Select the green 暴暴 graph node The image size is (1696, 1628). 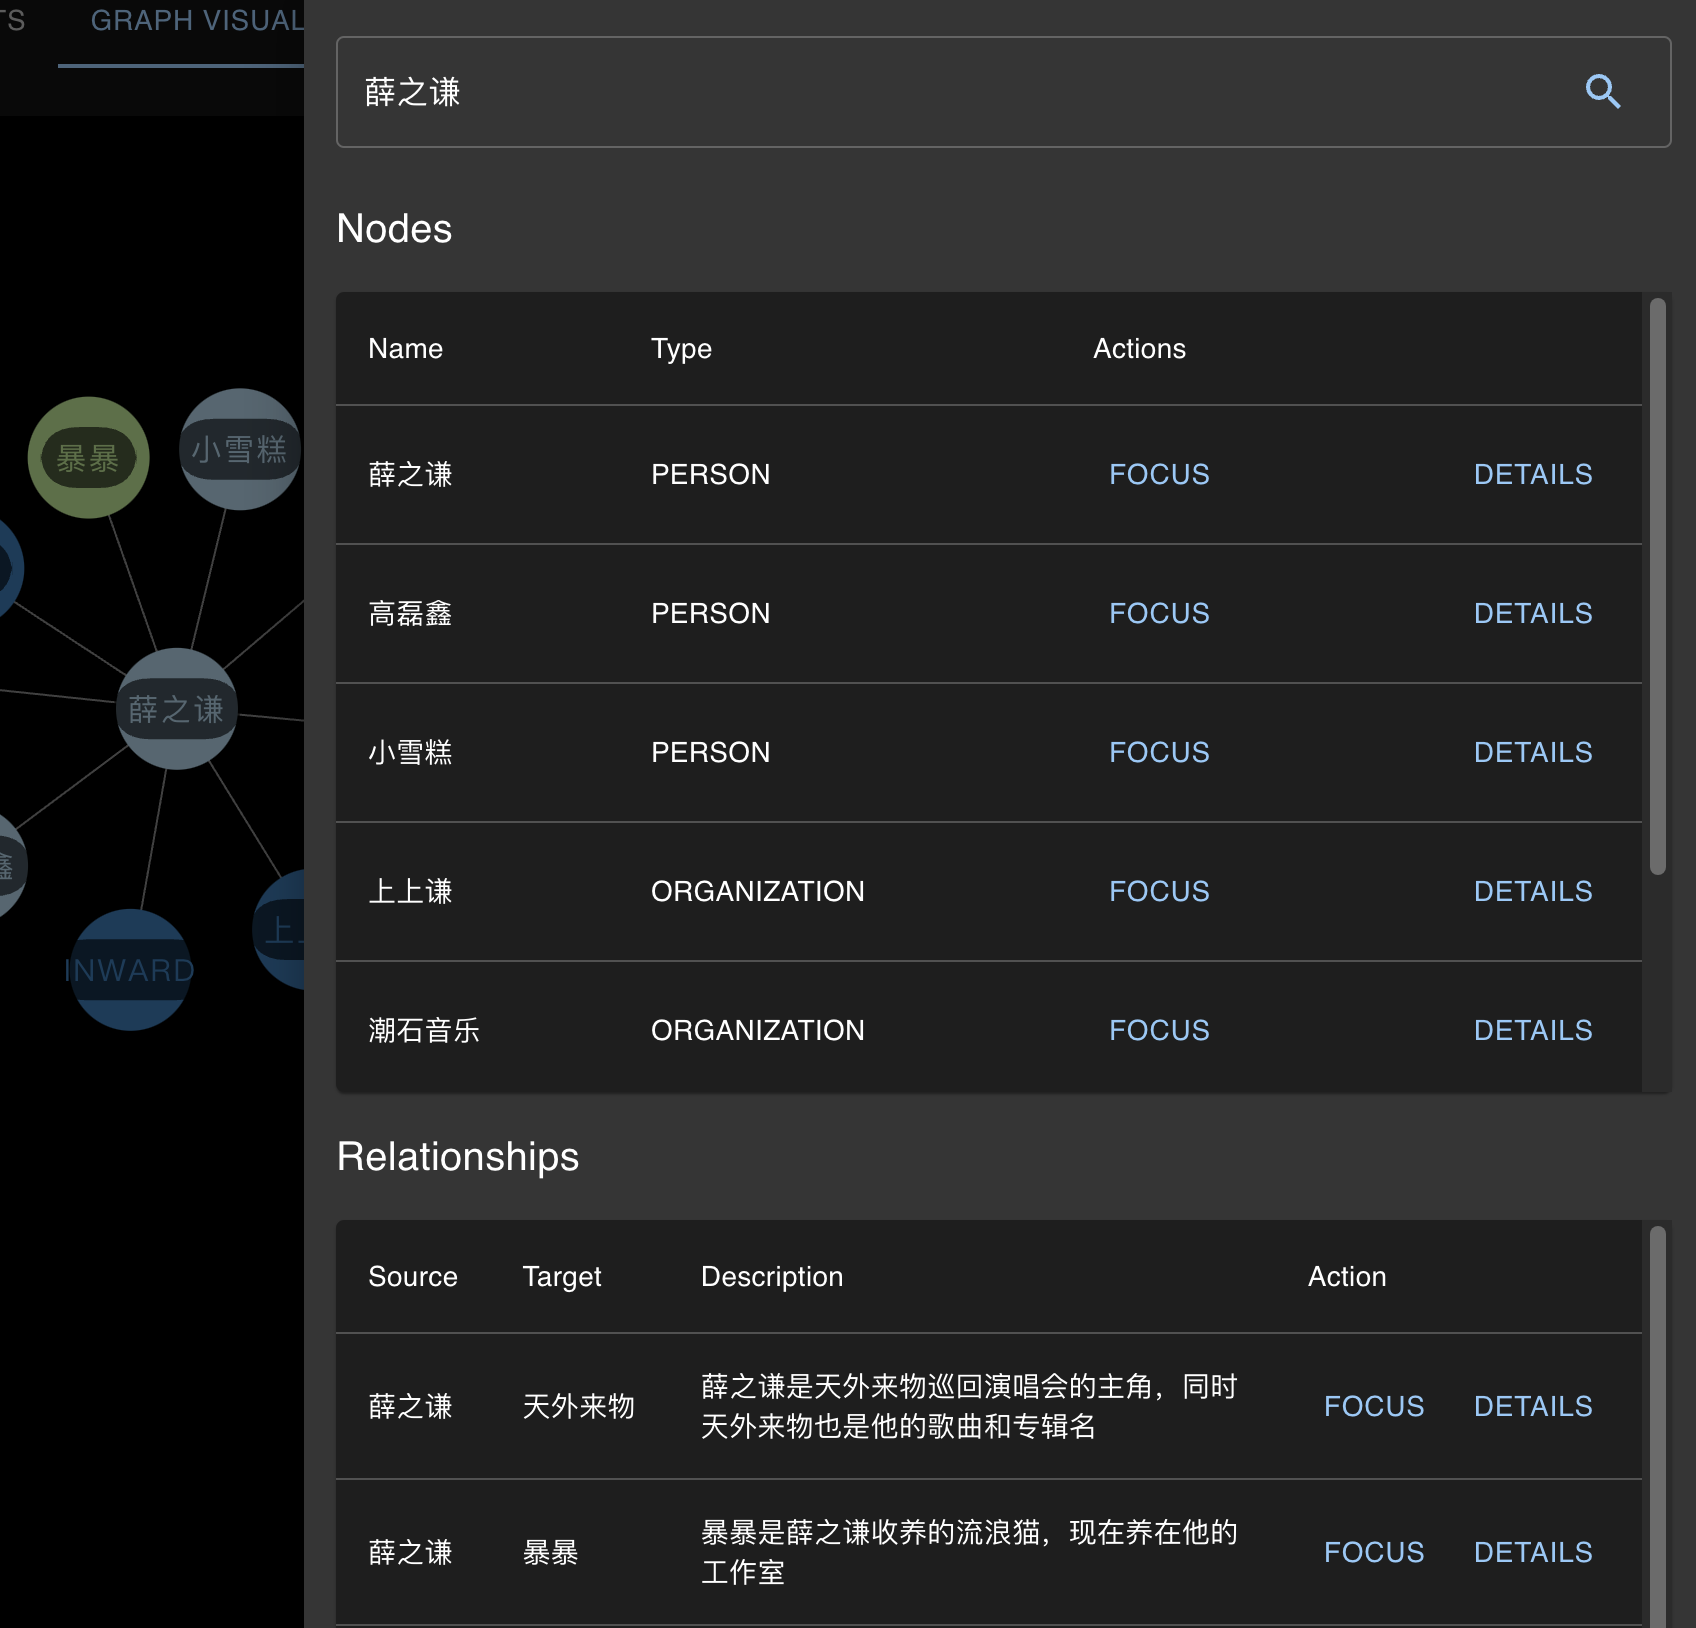[x=88, y=458]
